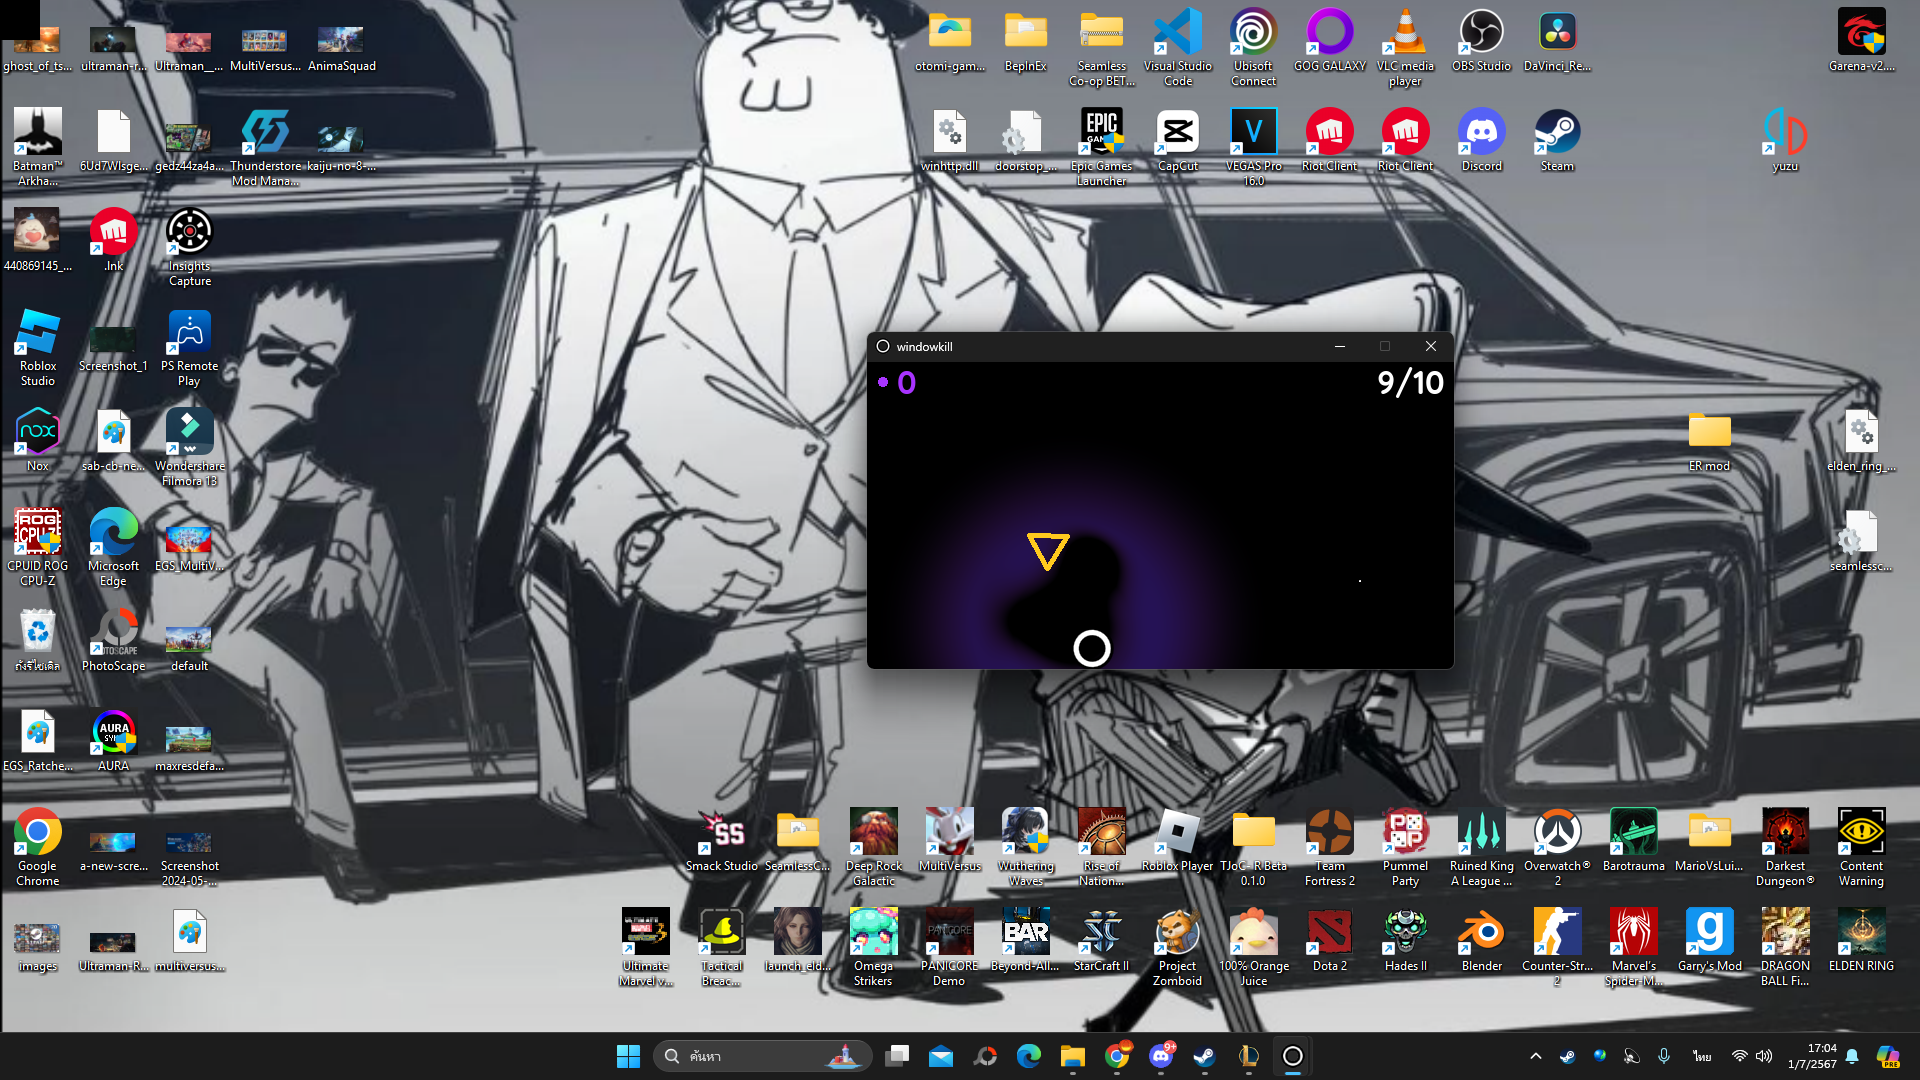
Task: Open the OBS Studio desktop icon
Action: tap(1481, 40)
